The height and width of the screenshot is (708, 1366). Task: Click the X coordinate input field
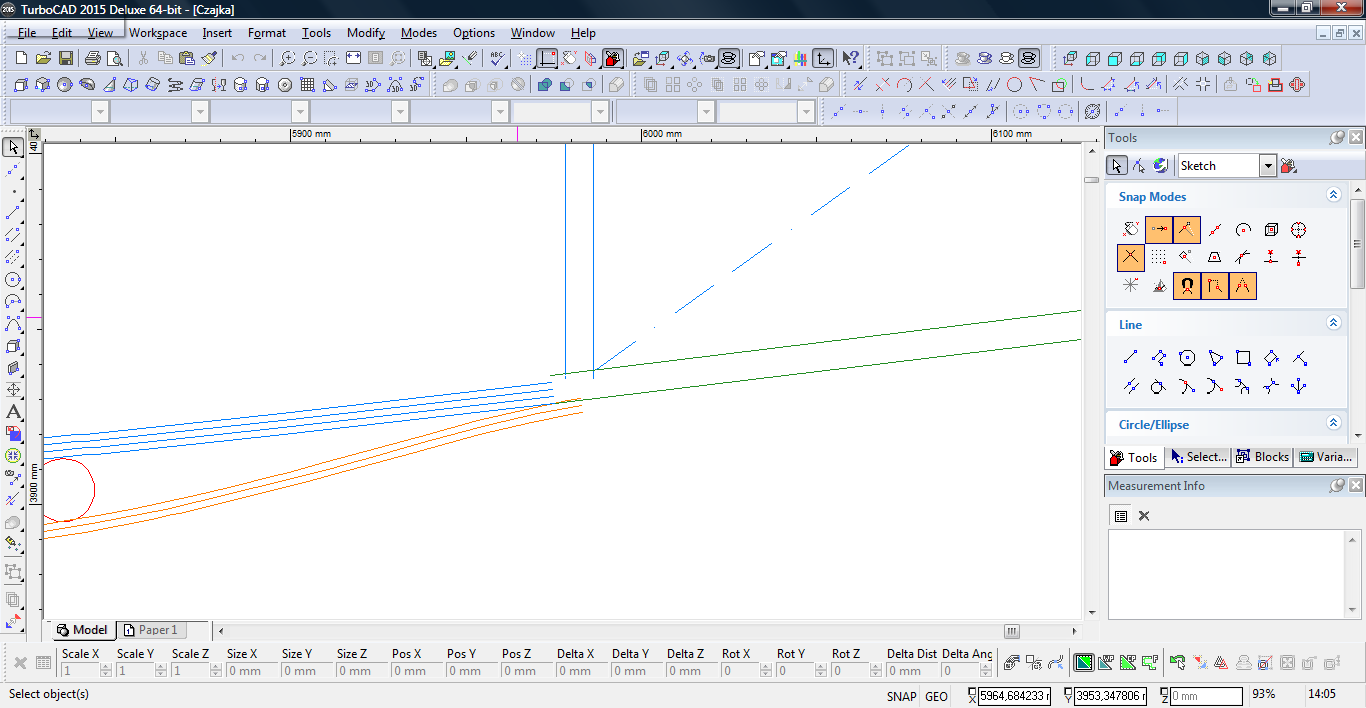coord(1014,696)
